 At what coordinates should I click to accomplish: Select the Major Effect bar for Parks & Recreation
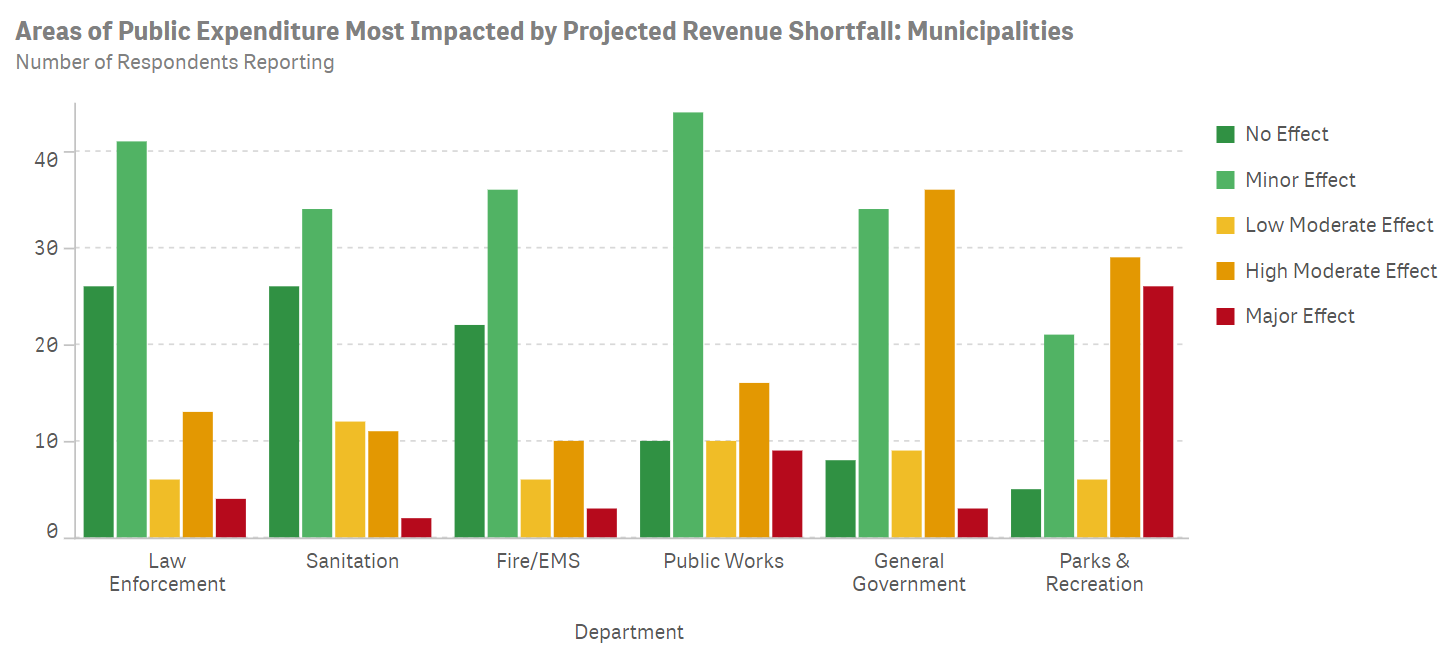(1158, 412)
